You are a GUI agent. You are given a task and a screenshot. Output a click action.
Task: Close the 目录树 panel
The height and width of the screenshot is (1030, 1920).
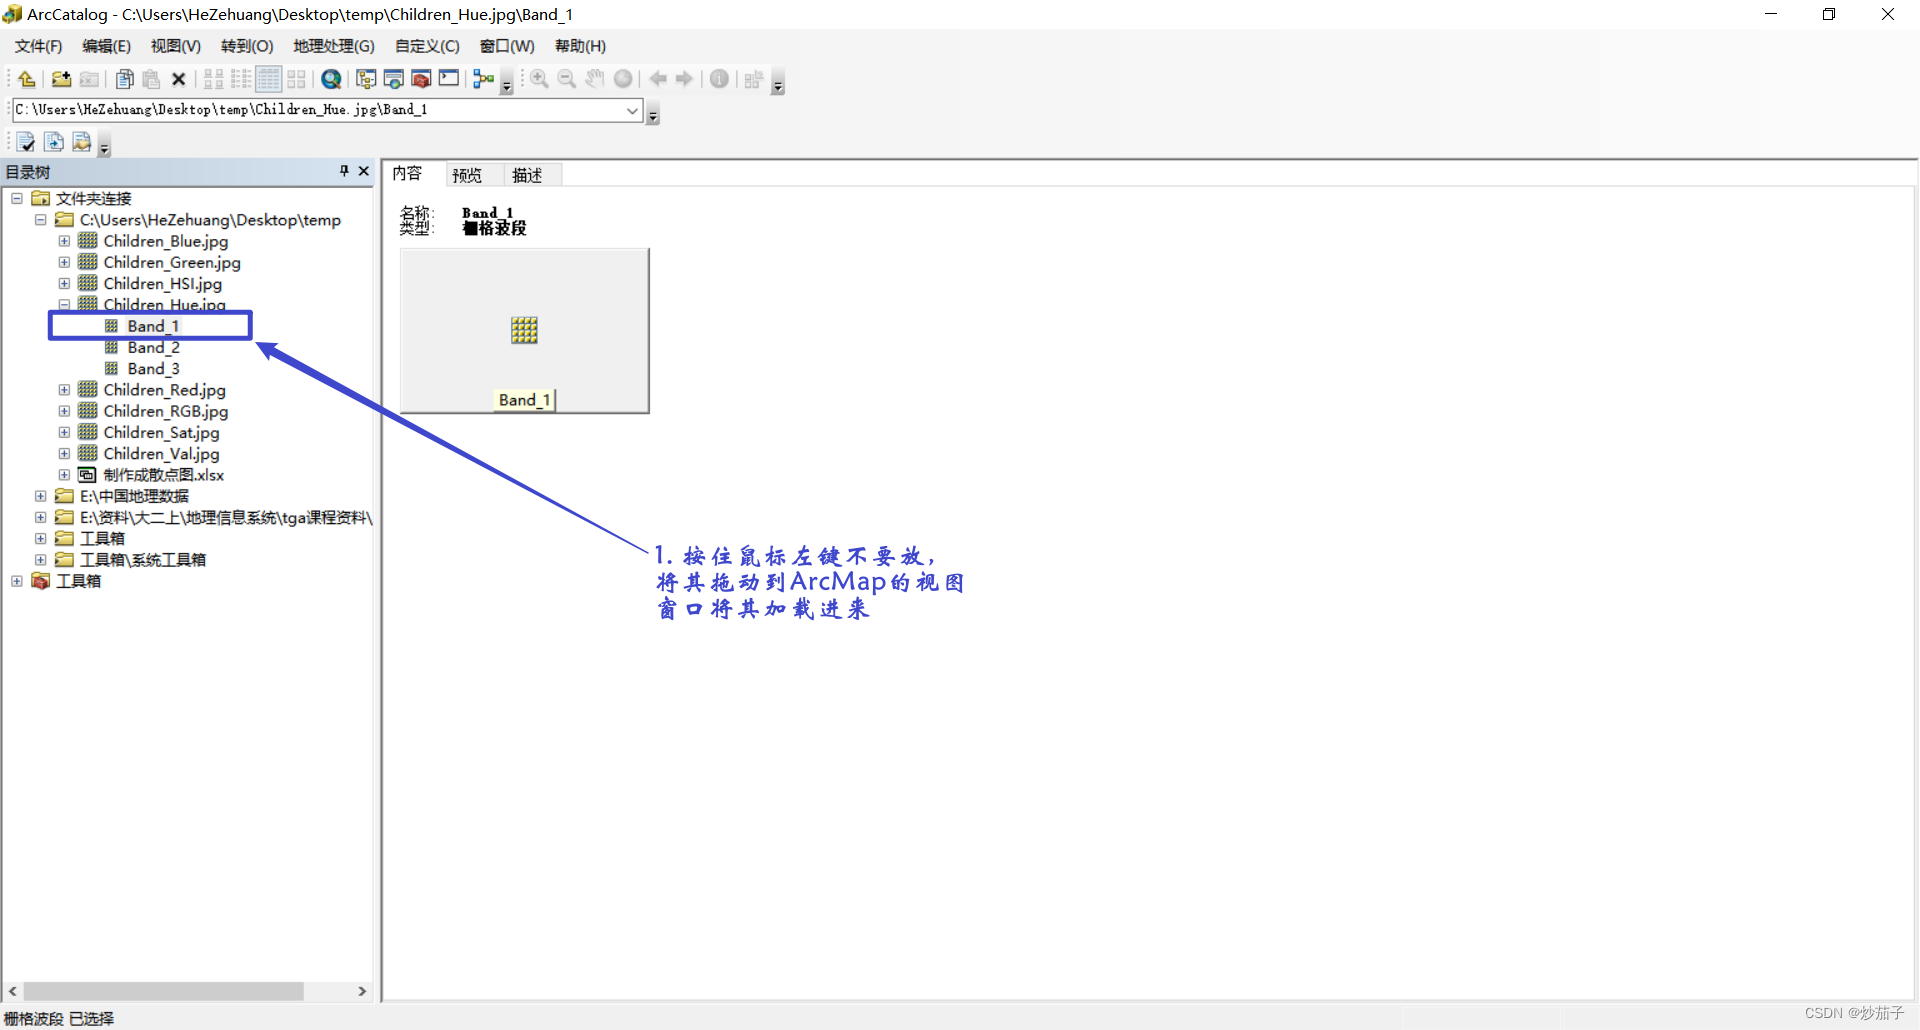pos(364,171)
